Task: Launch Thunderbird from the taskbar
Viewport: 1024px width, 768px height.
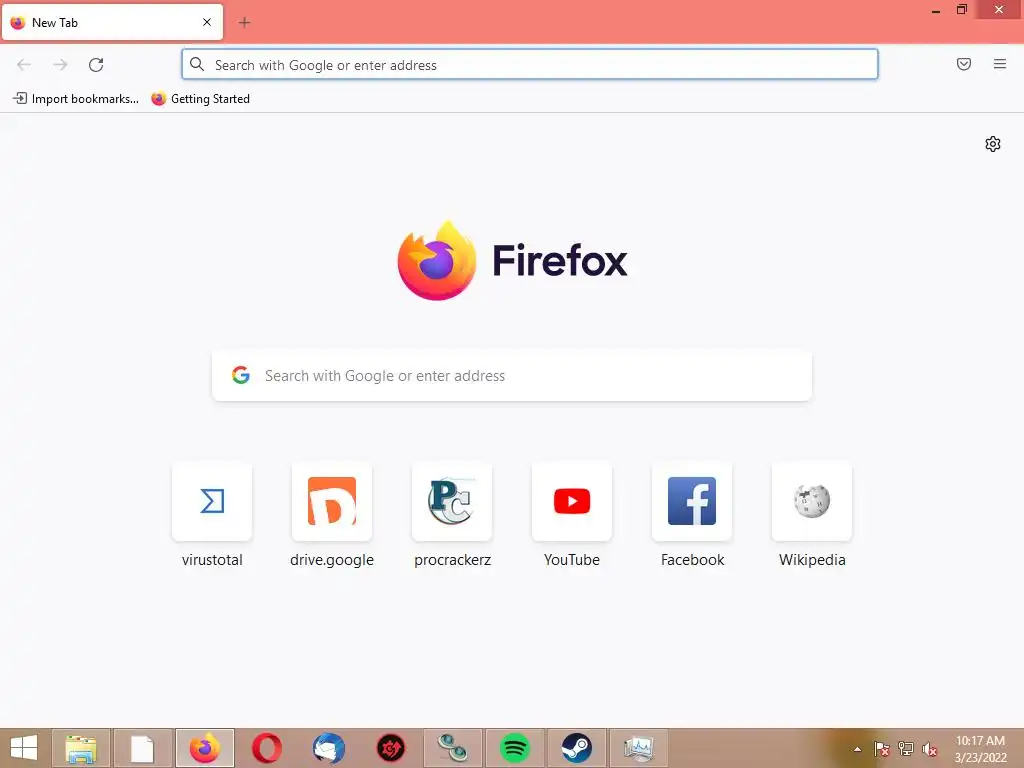Action: [328, 748]
